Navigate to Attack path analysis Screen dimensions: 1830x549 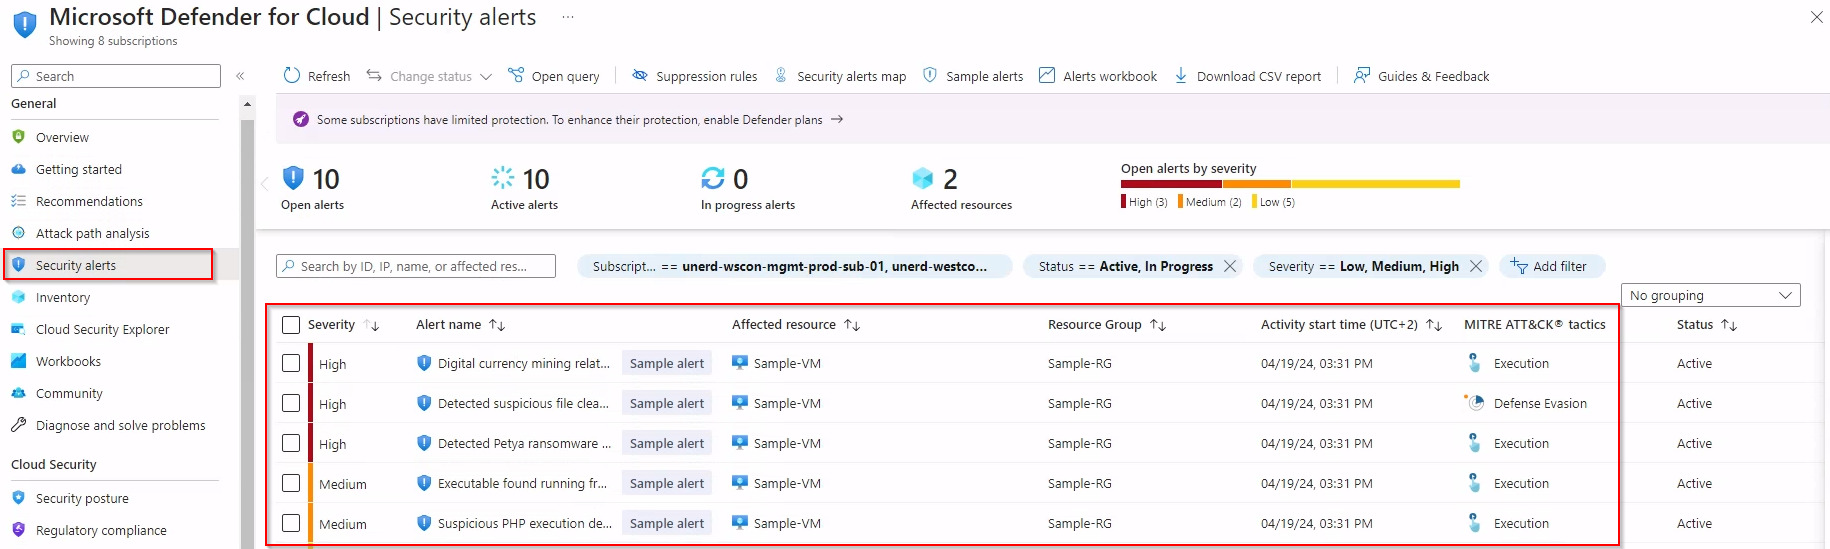tap(92, 233)
